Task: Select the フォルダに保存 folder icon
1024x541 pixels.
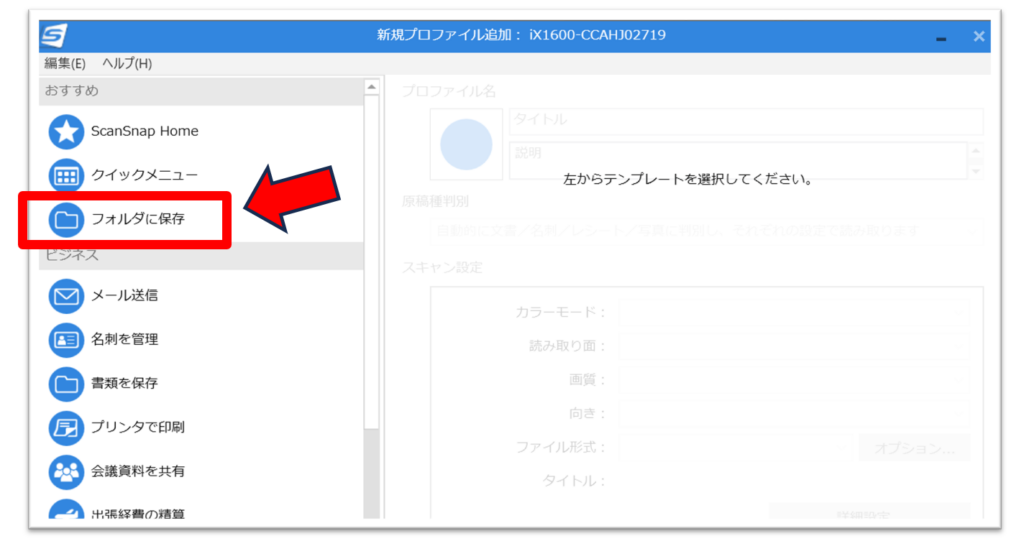Action: (66, 219)
